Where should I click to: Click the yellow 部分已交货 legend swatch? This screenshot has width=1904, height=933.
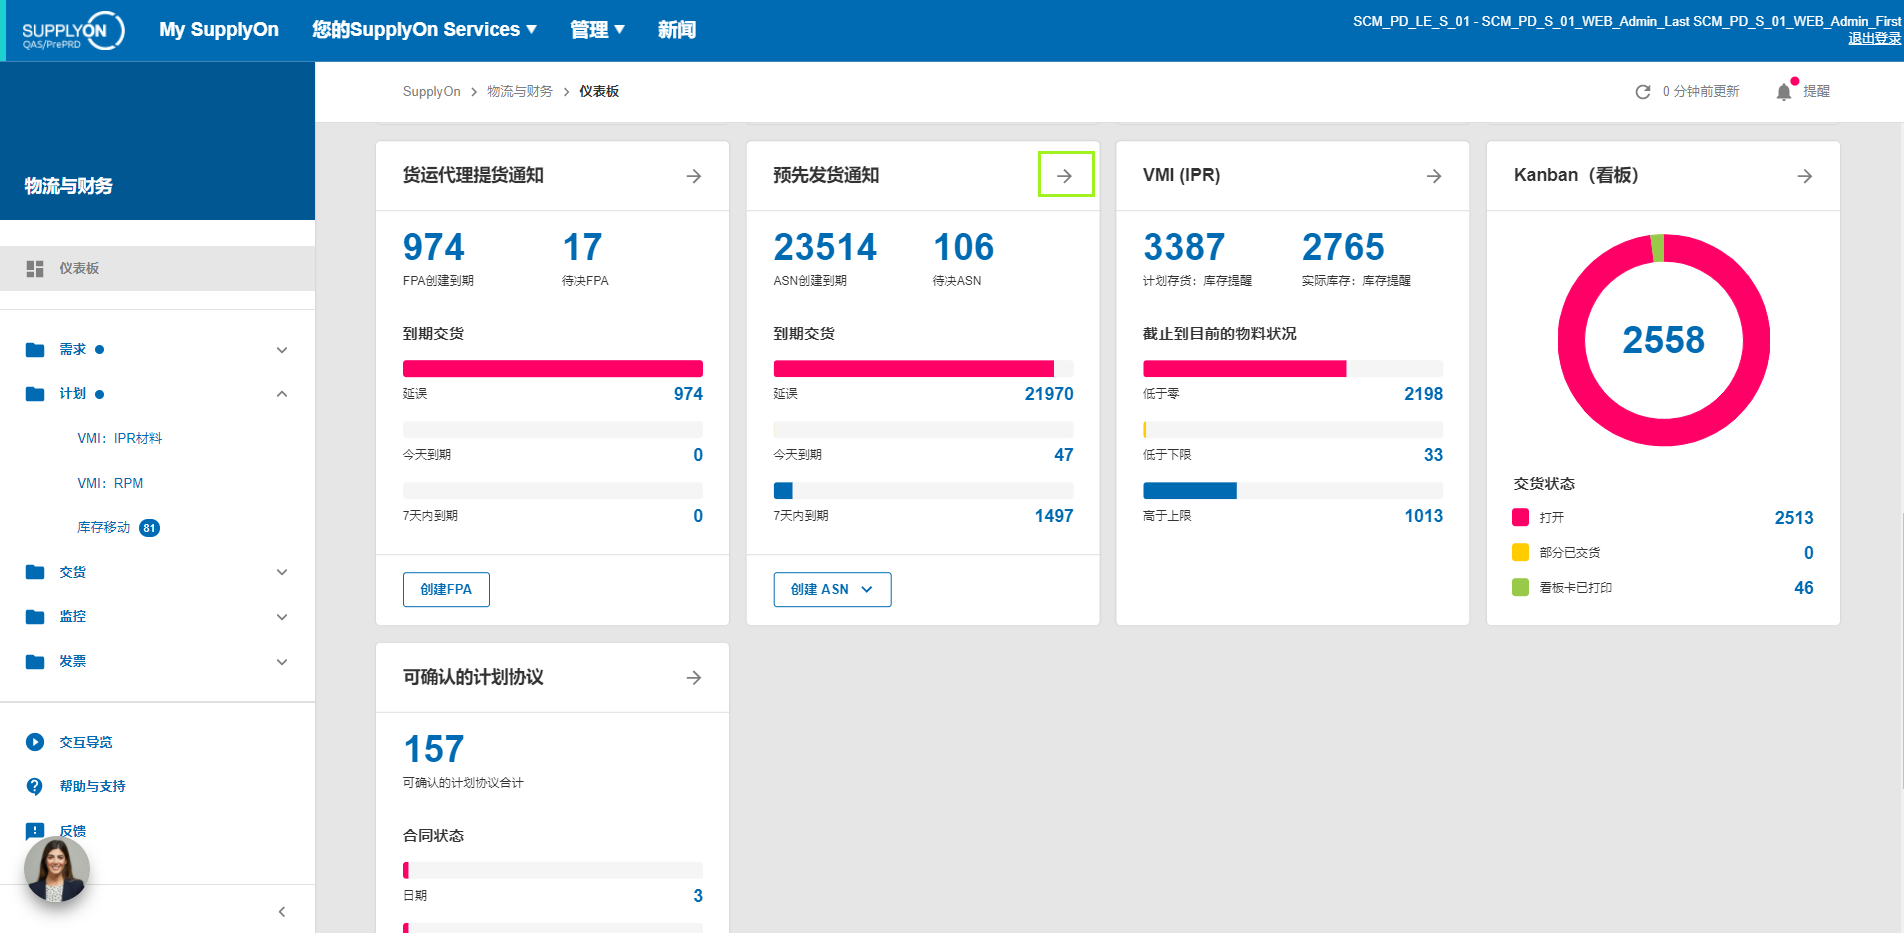pyautogui.click(x=1521, y=552)
